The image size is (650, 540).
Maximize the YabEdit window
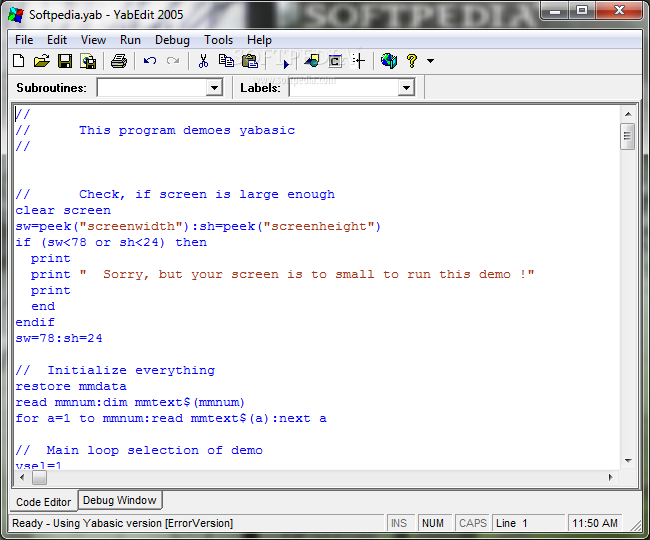(x=582, y=10)
